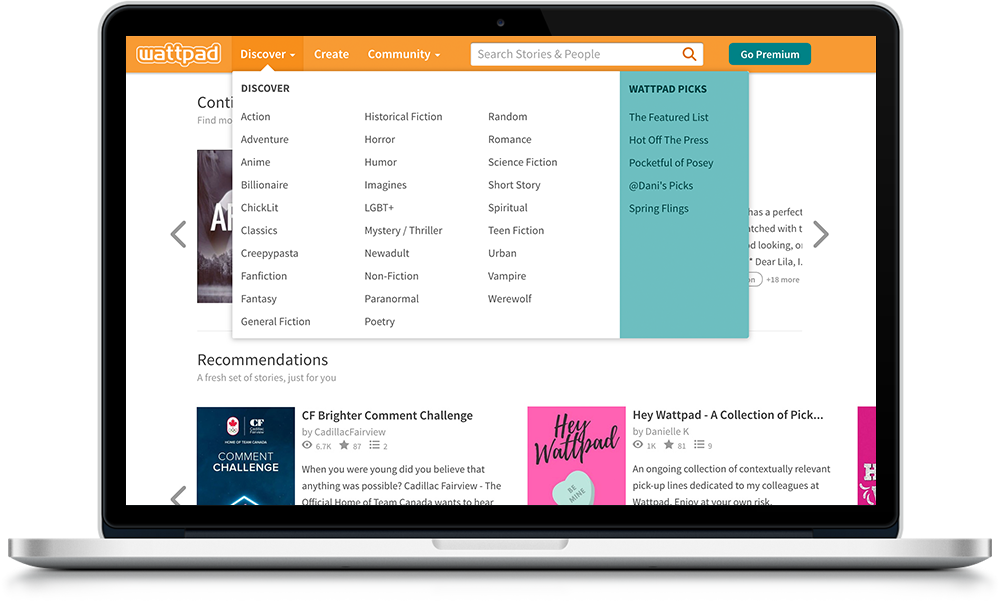Screen dimensions: 1000x604
Task: Open the Mystery / Thriller category
Action: pyautogui.click(x=403, y=230)
